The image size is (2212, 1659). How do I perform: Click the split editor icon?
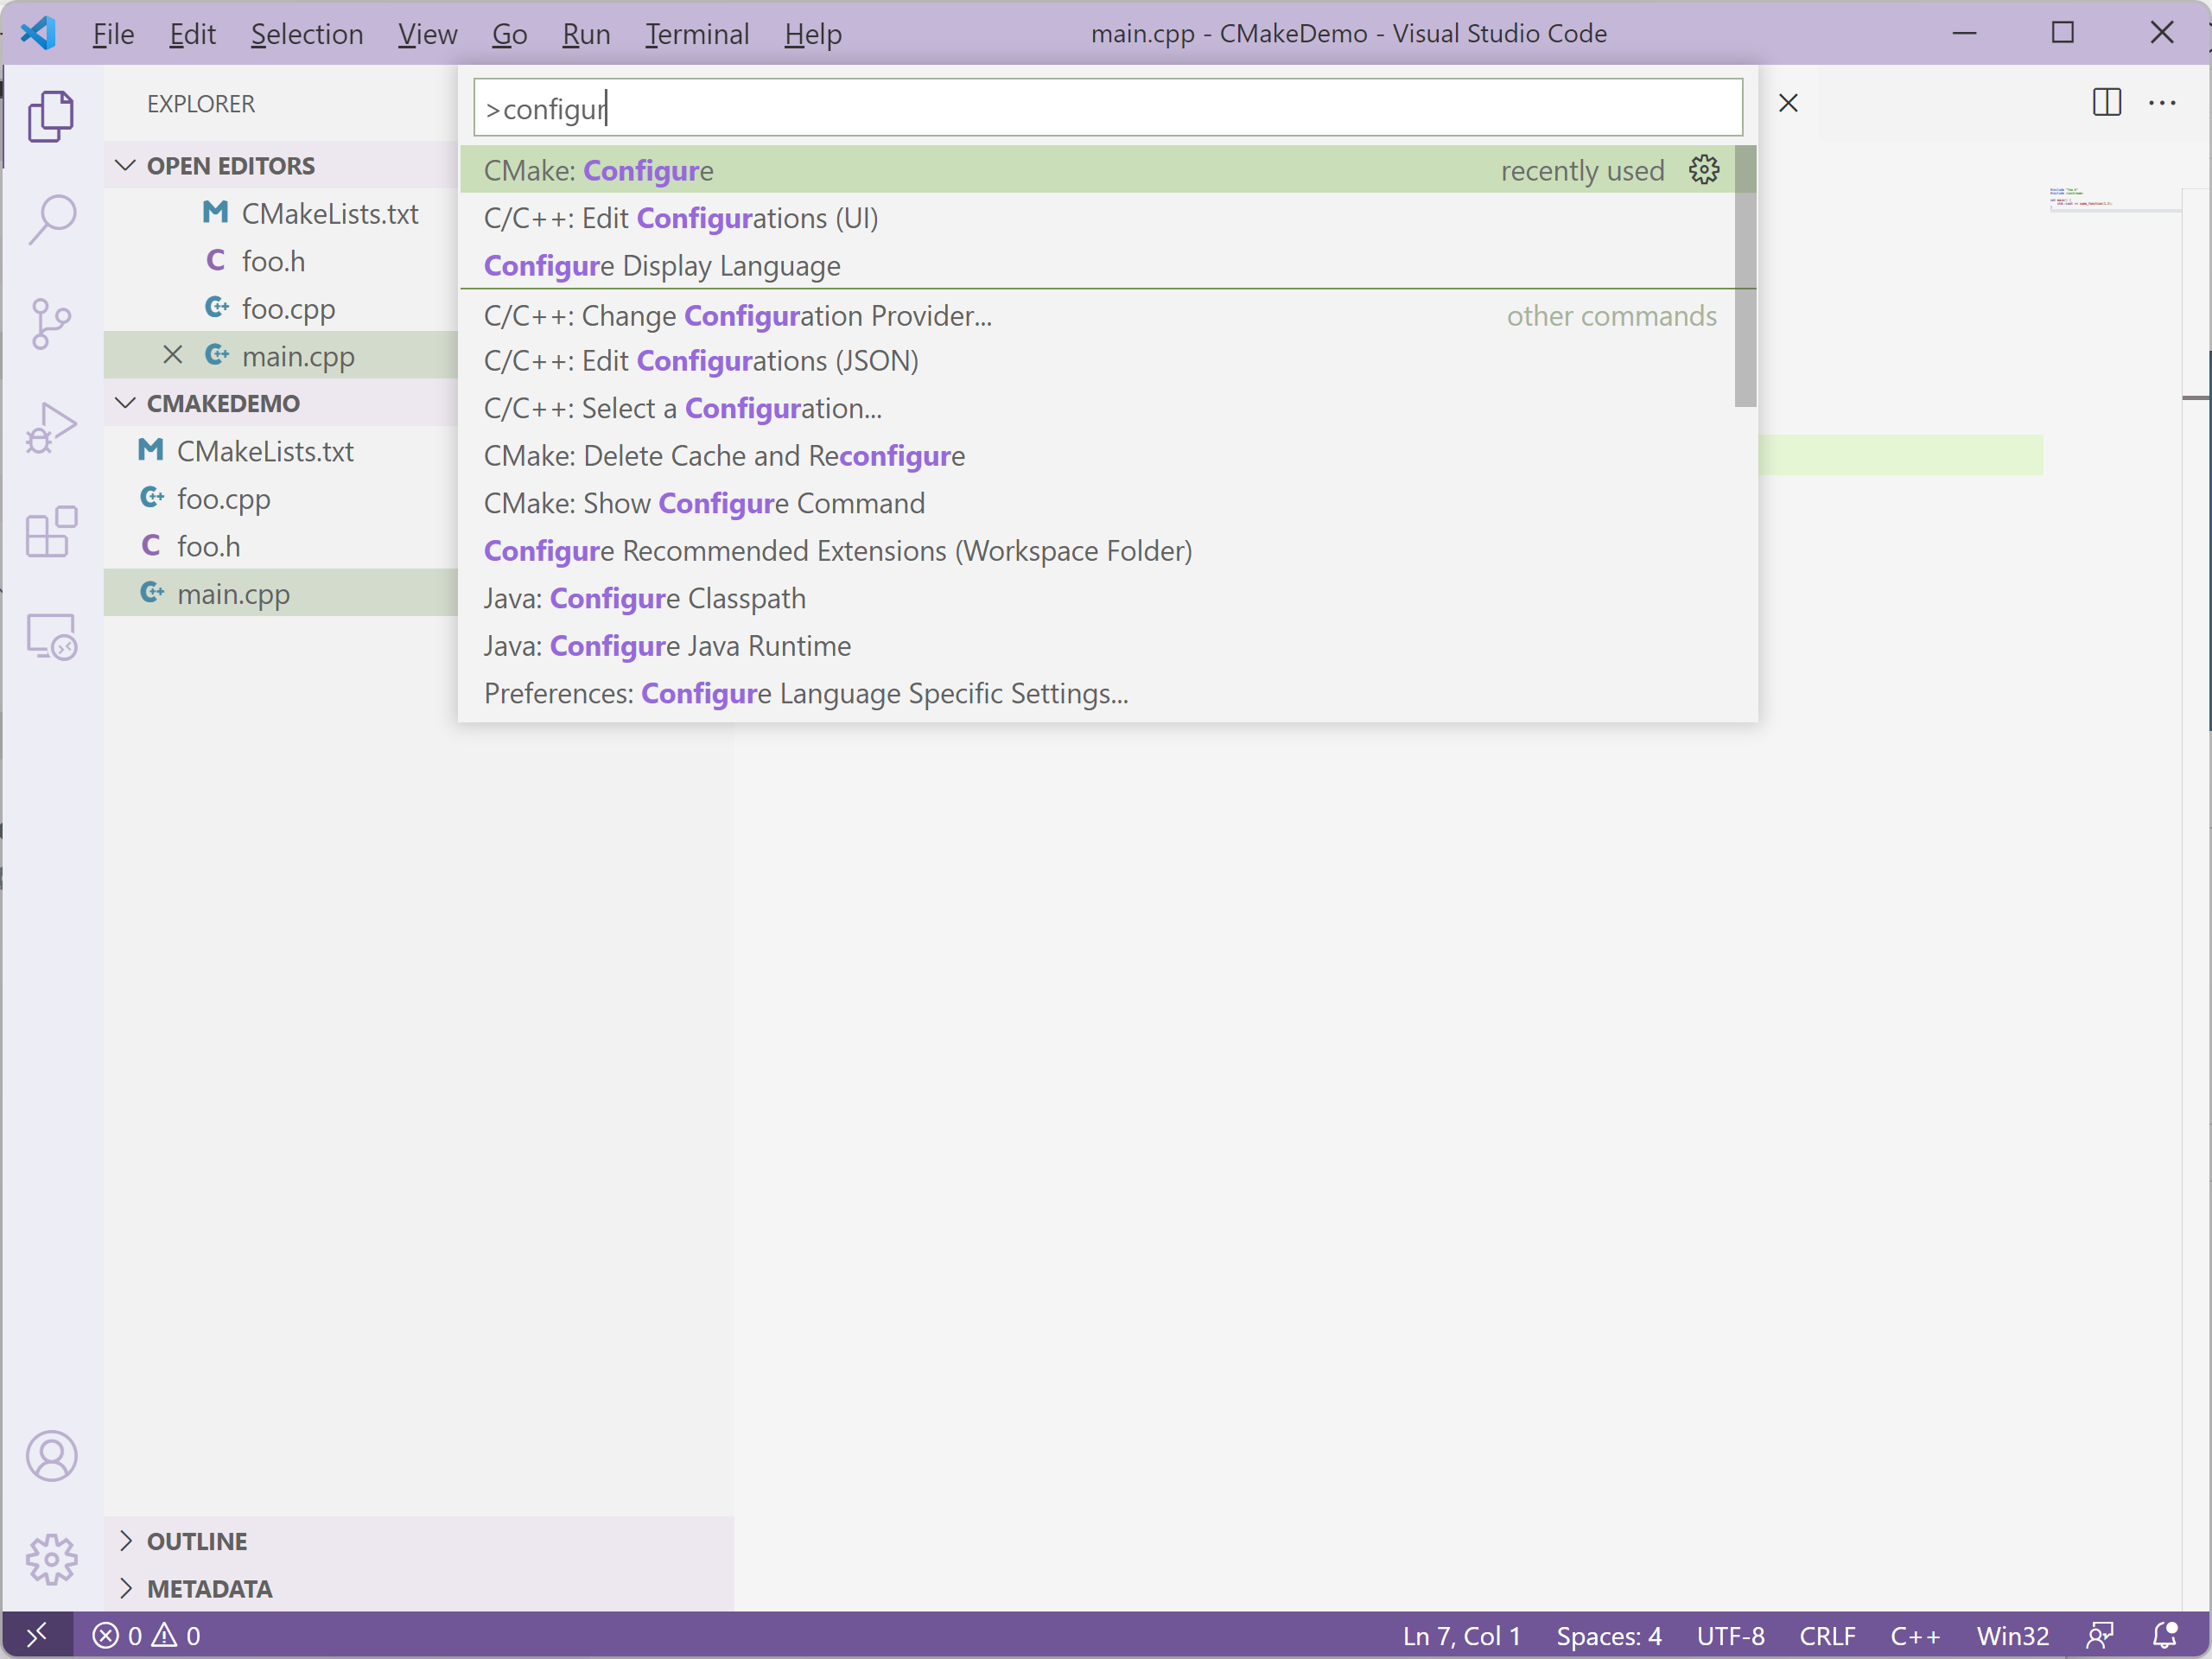2107,102
